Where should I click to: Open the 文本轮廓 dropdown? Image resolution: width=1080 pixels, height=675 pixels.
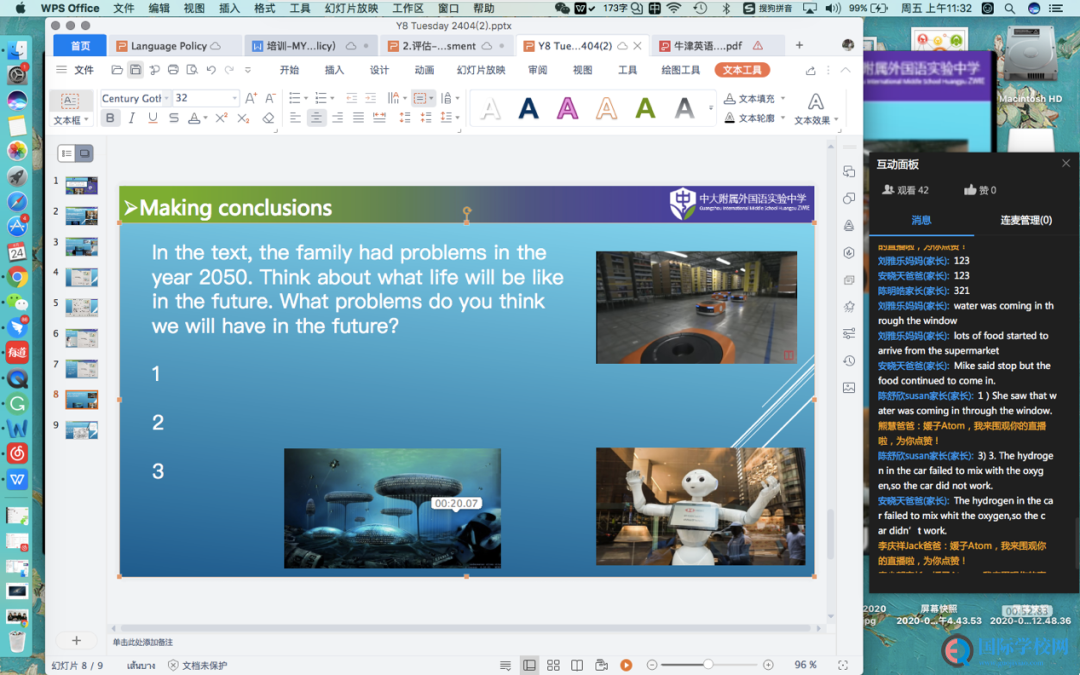click(783, 118)
